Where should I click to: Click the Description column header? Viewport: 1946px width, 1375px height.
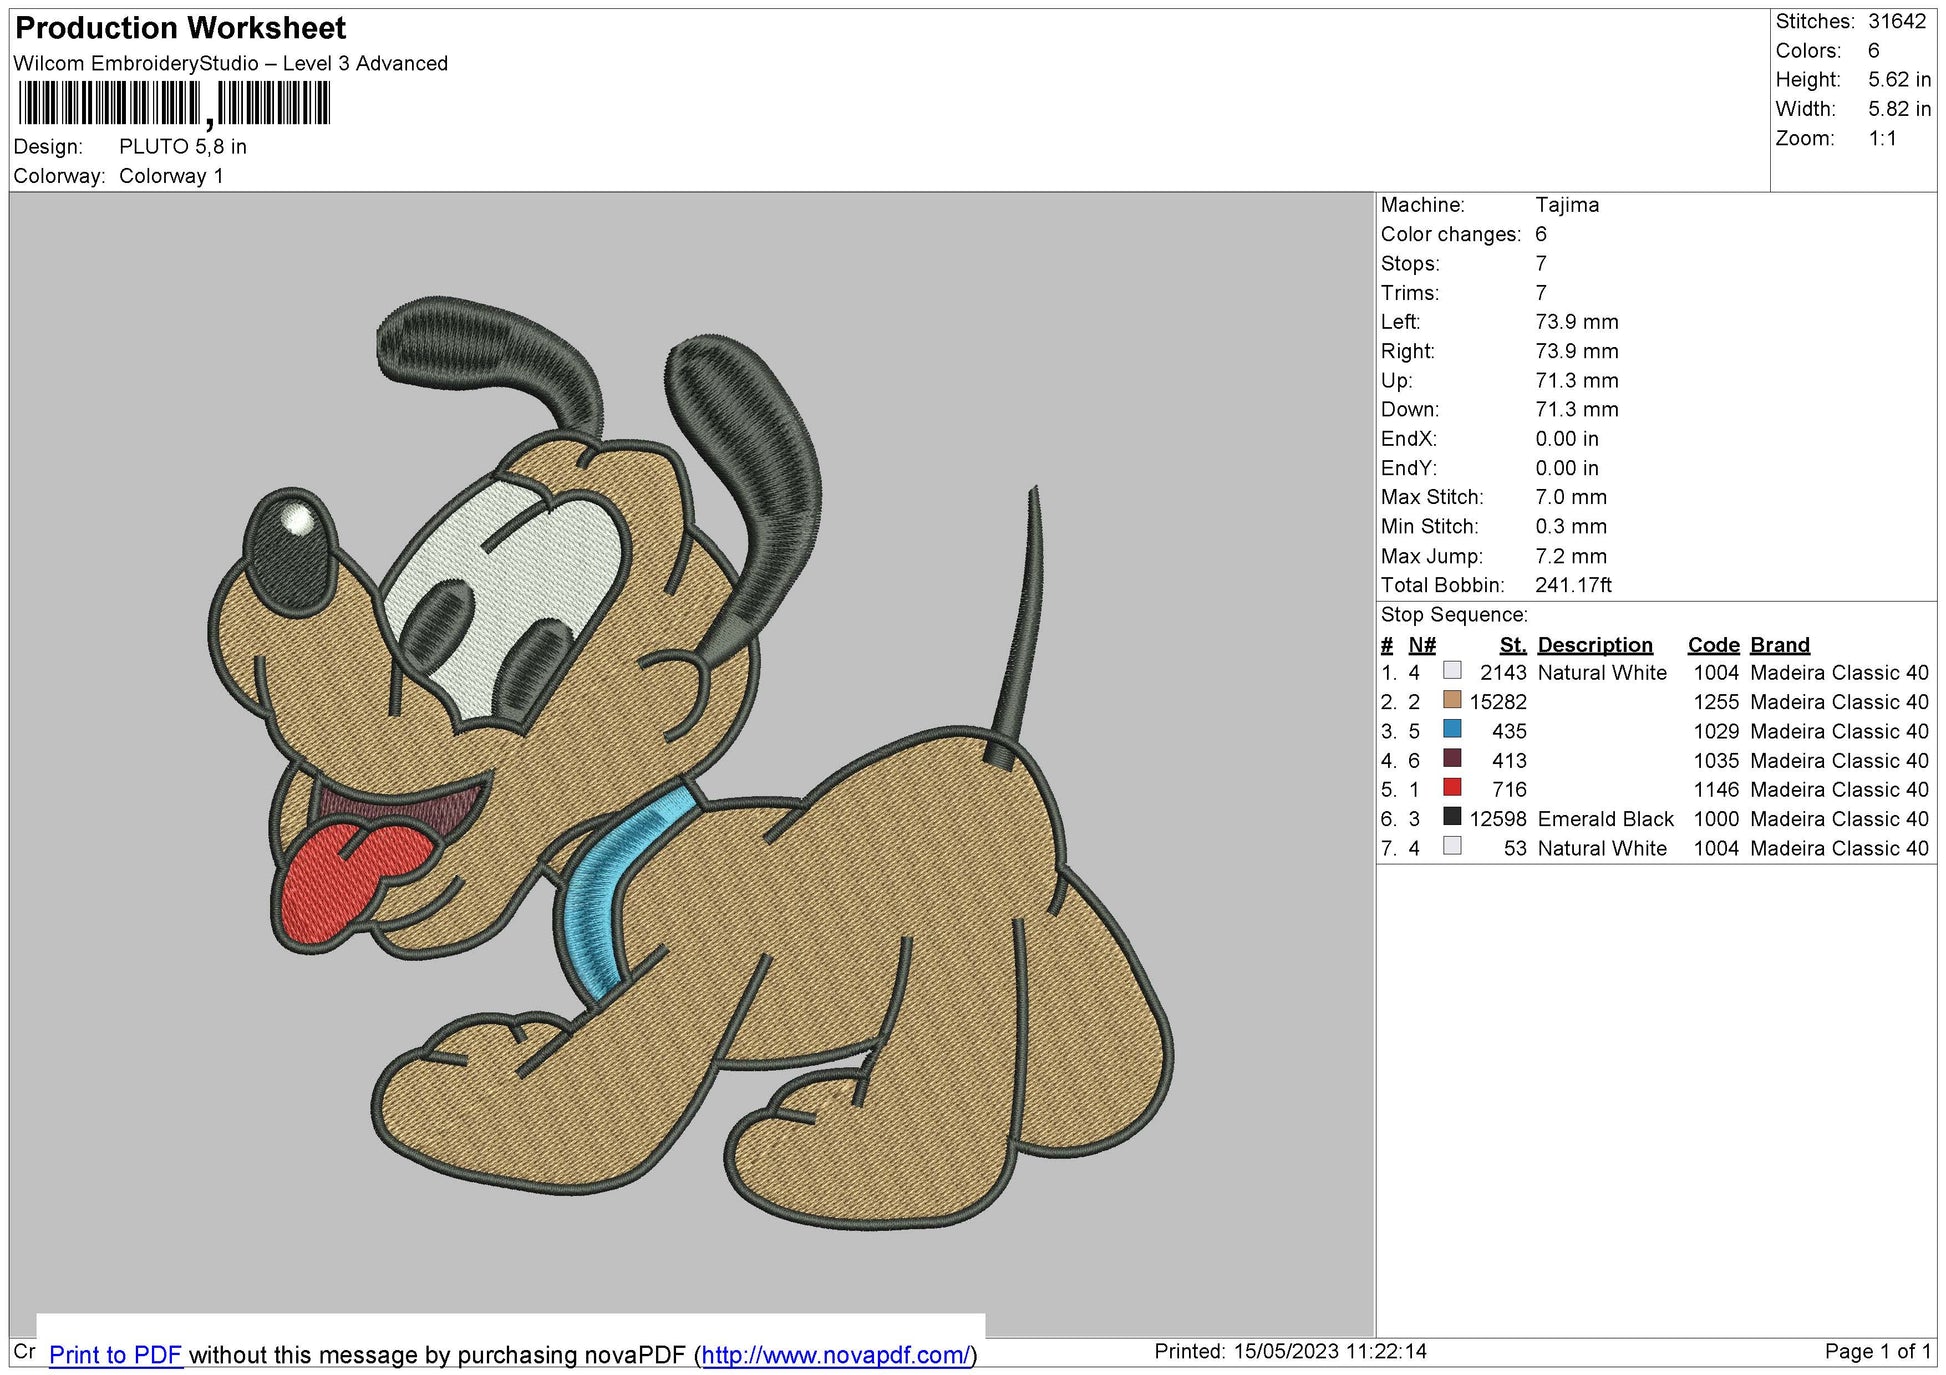point(1596,645)
